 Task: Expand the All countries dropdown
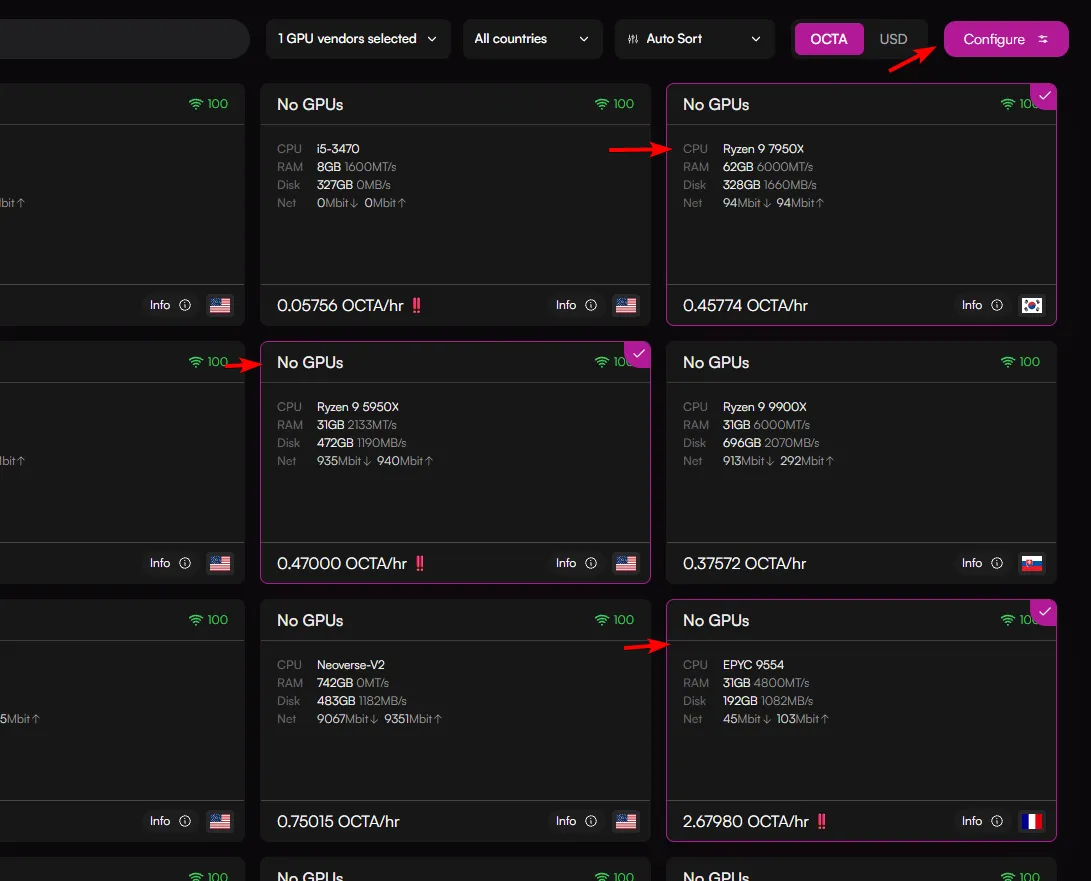pos(532,39)
